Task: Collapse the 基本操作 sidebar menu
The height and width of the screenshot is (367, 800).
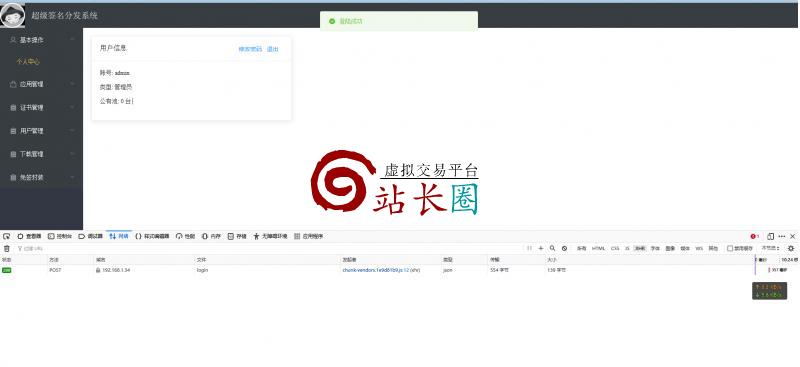Action: pyautogui.click(x=41, y=40)
